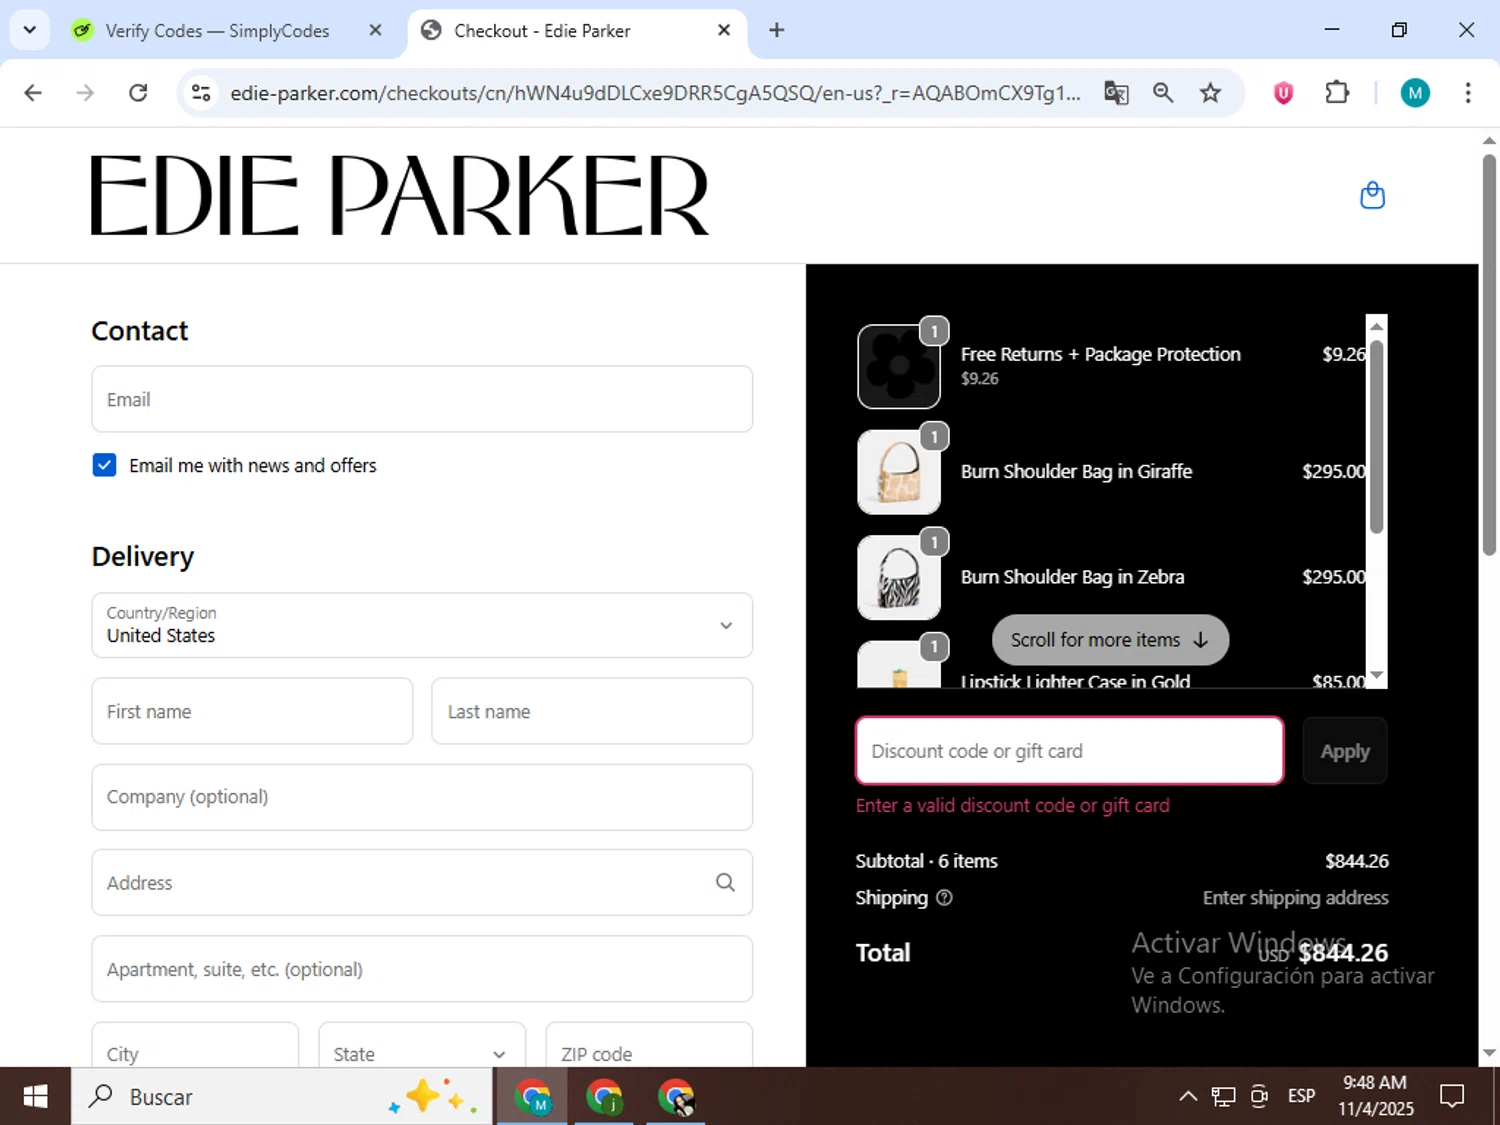Click the address bar URL
Viewport: 1500px width, 1125px height.
pos(655,93)
